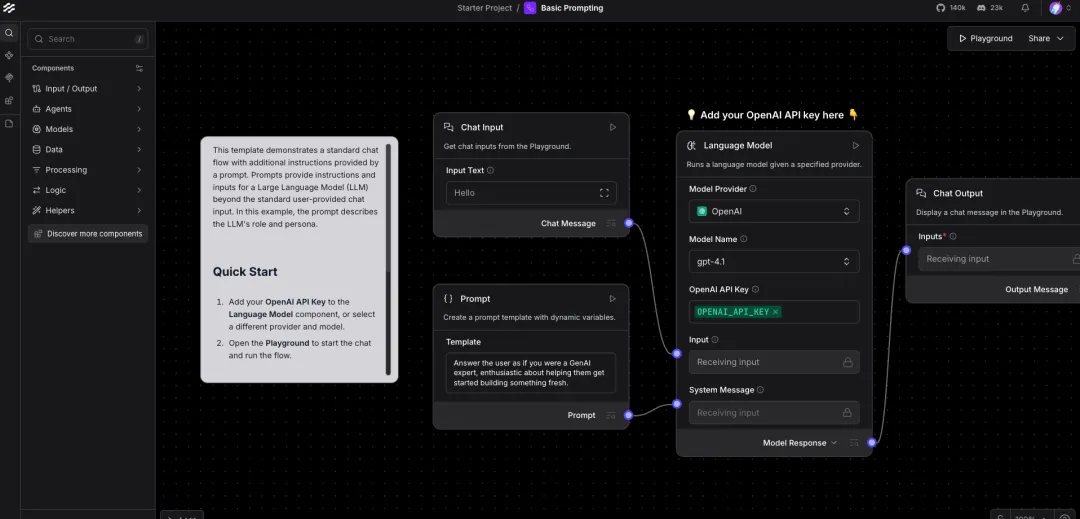Click the System Message input handle
The width and height of the screenshot is (1080, 519).
click(677, 404)
